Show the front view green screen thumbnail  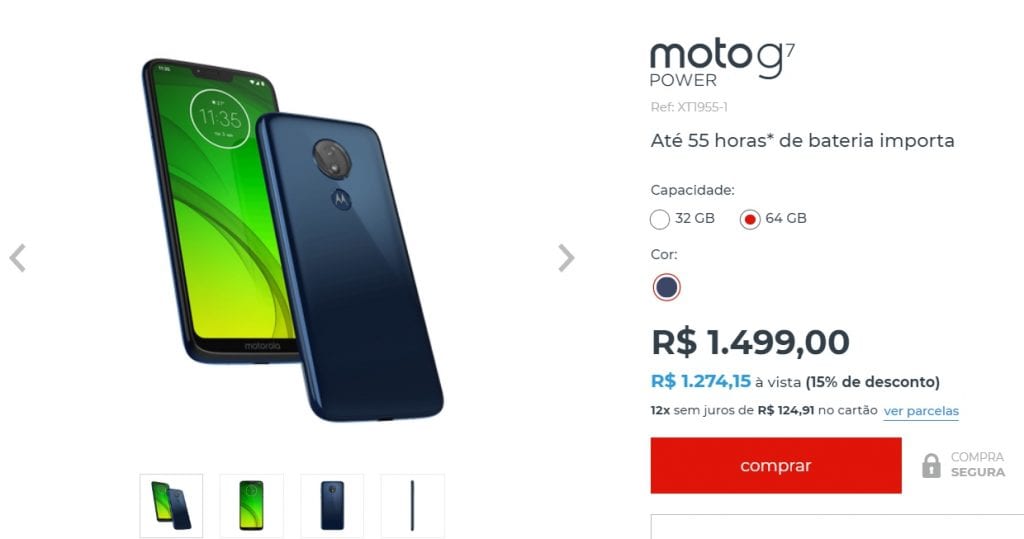(251, 506)
